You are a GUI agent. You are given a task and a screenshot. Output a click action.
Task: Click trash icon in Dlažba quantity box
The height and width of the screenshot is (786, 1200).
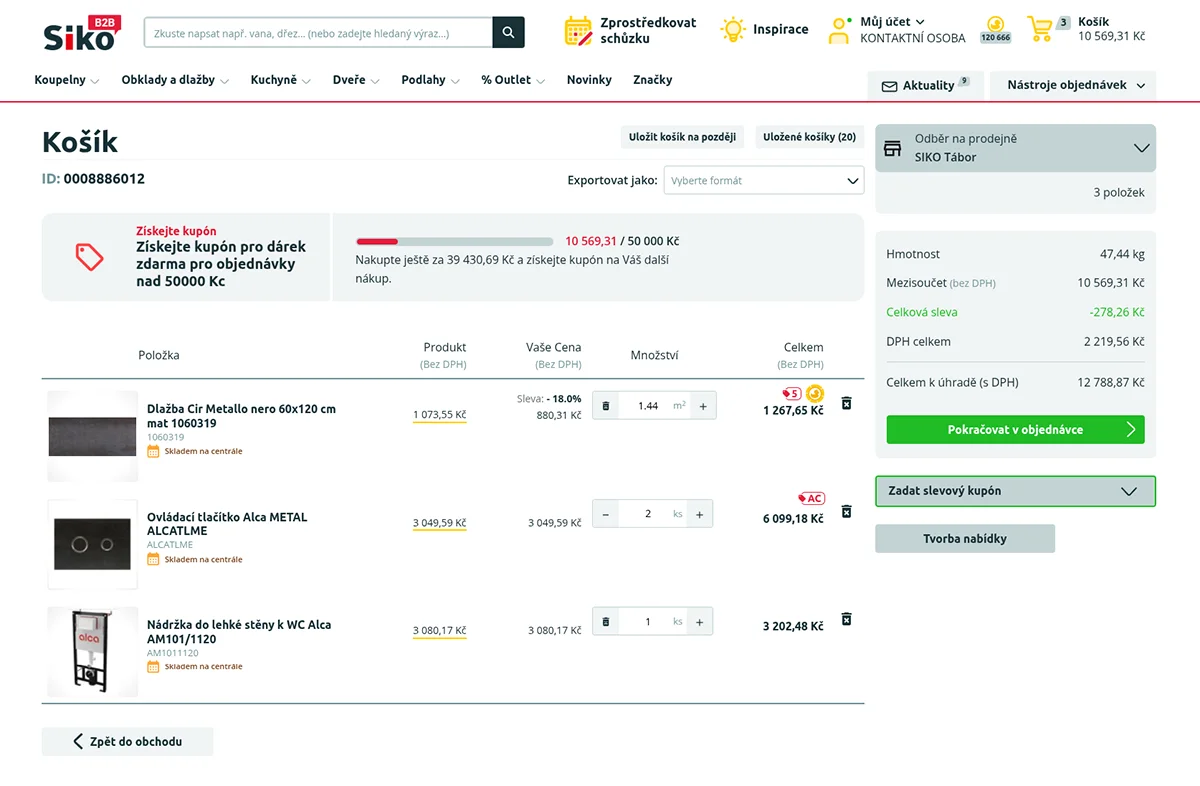[605, 406]
